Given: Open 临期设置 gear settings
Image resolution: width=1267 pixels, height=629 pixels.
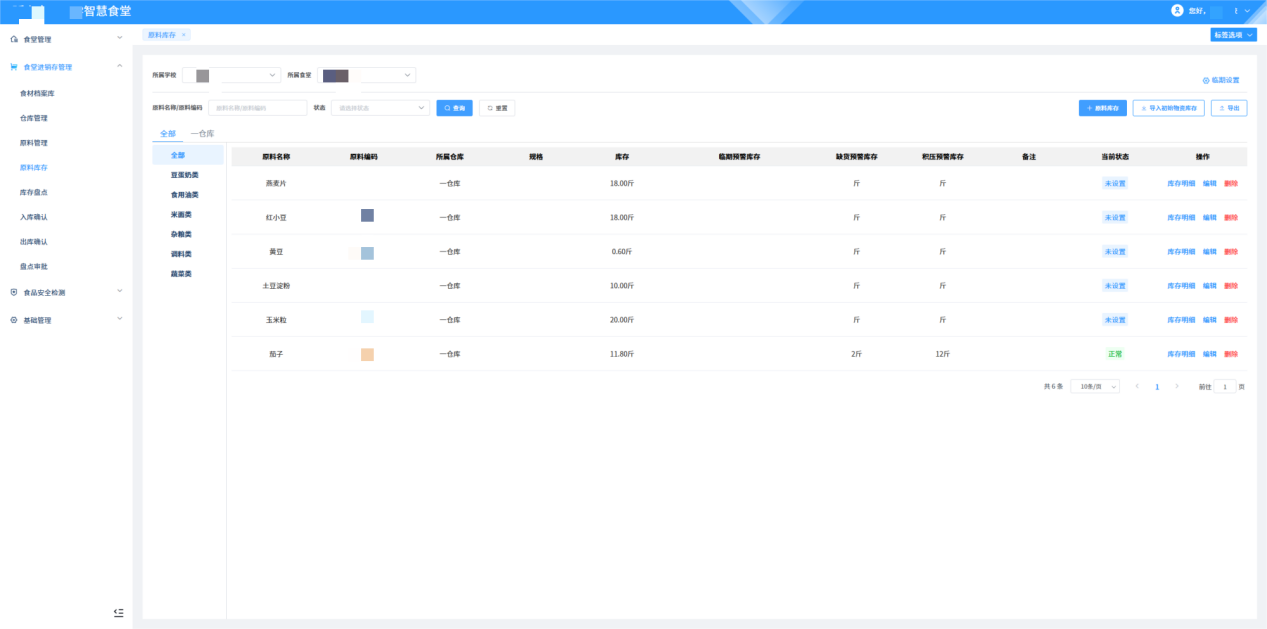Looking at the screenshot, I should pyautogui.click(x=1220, y=80).
